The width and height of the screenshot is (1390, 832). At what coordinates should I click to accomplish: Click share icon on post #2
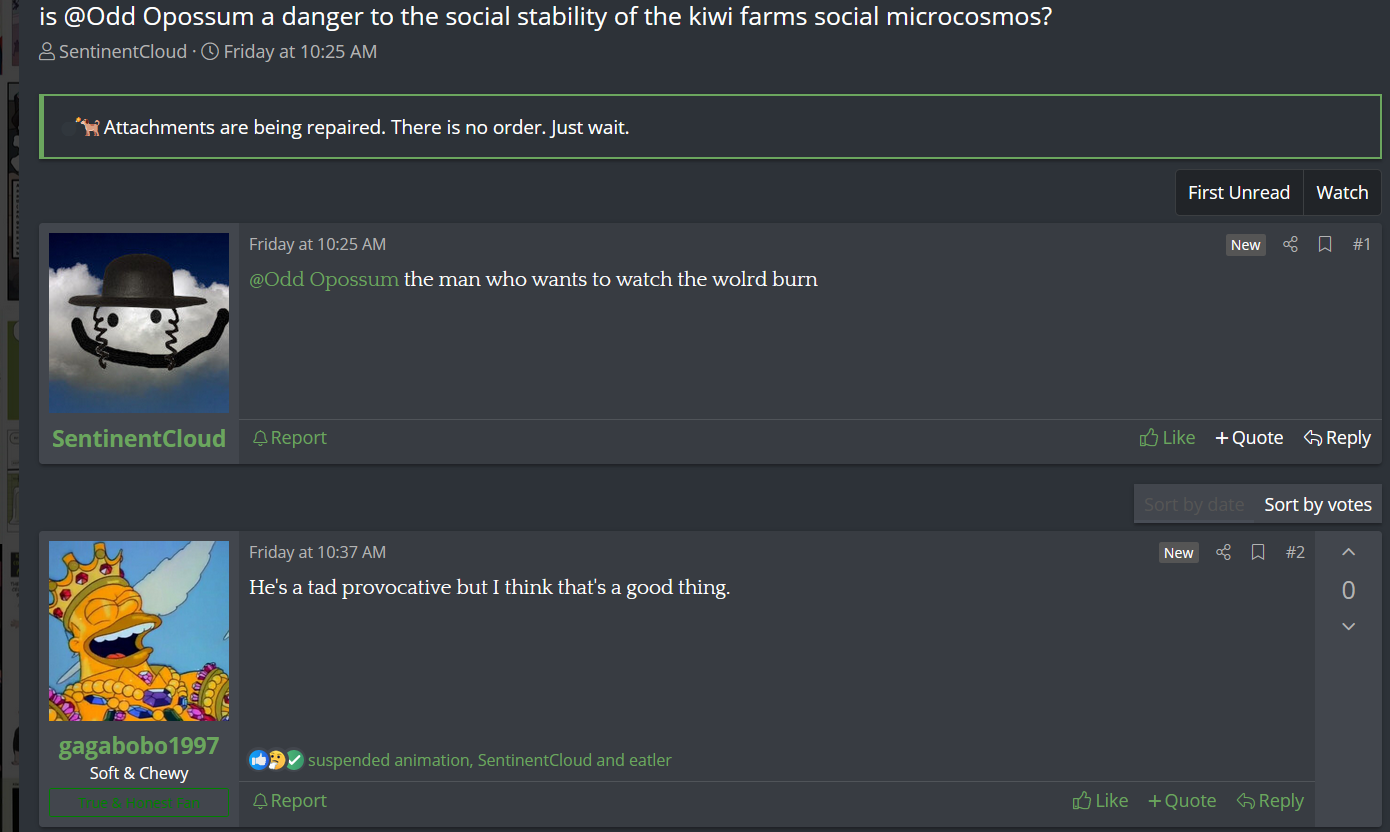click(1223, 553)
